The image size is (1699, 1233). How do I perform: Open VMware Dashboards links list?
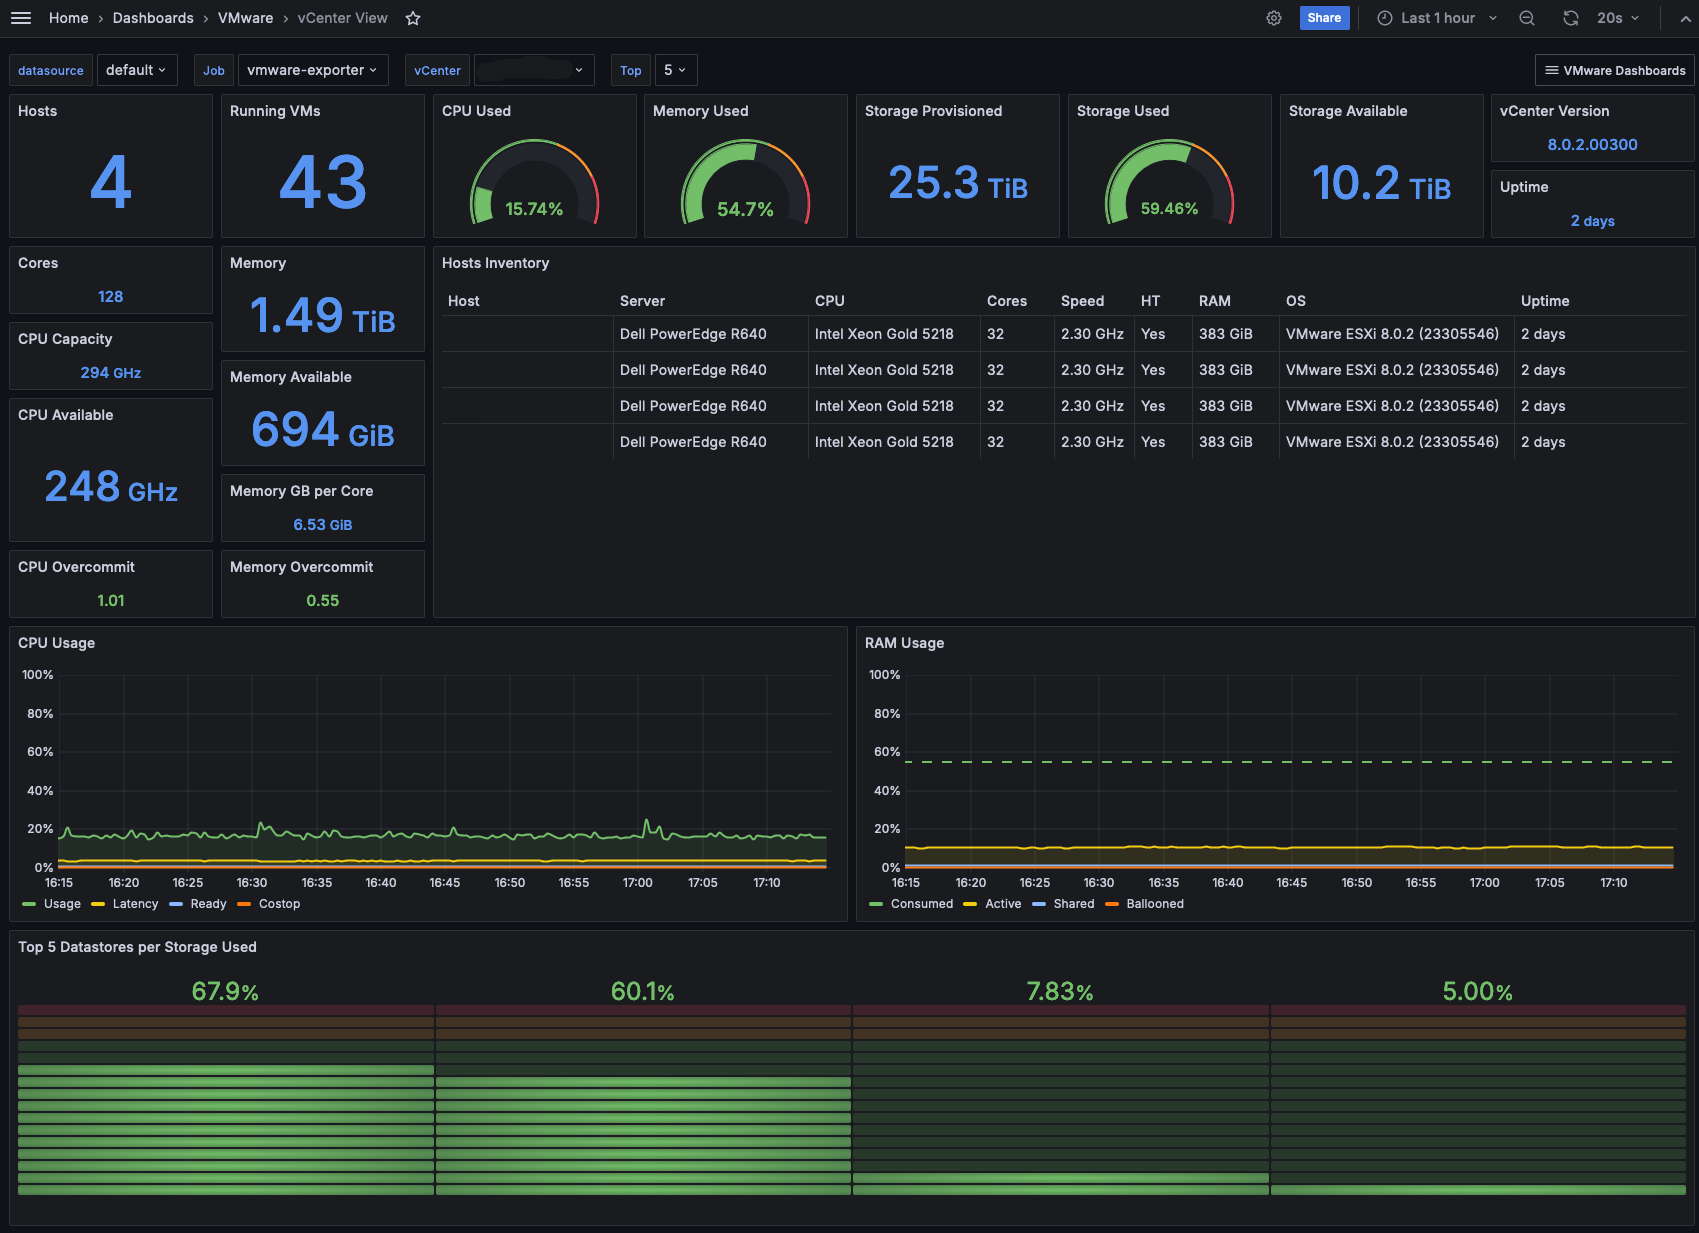(1615, 70)
